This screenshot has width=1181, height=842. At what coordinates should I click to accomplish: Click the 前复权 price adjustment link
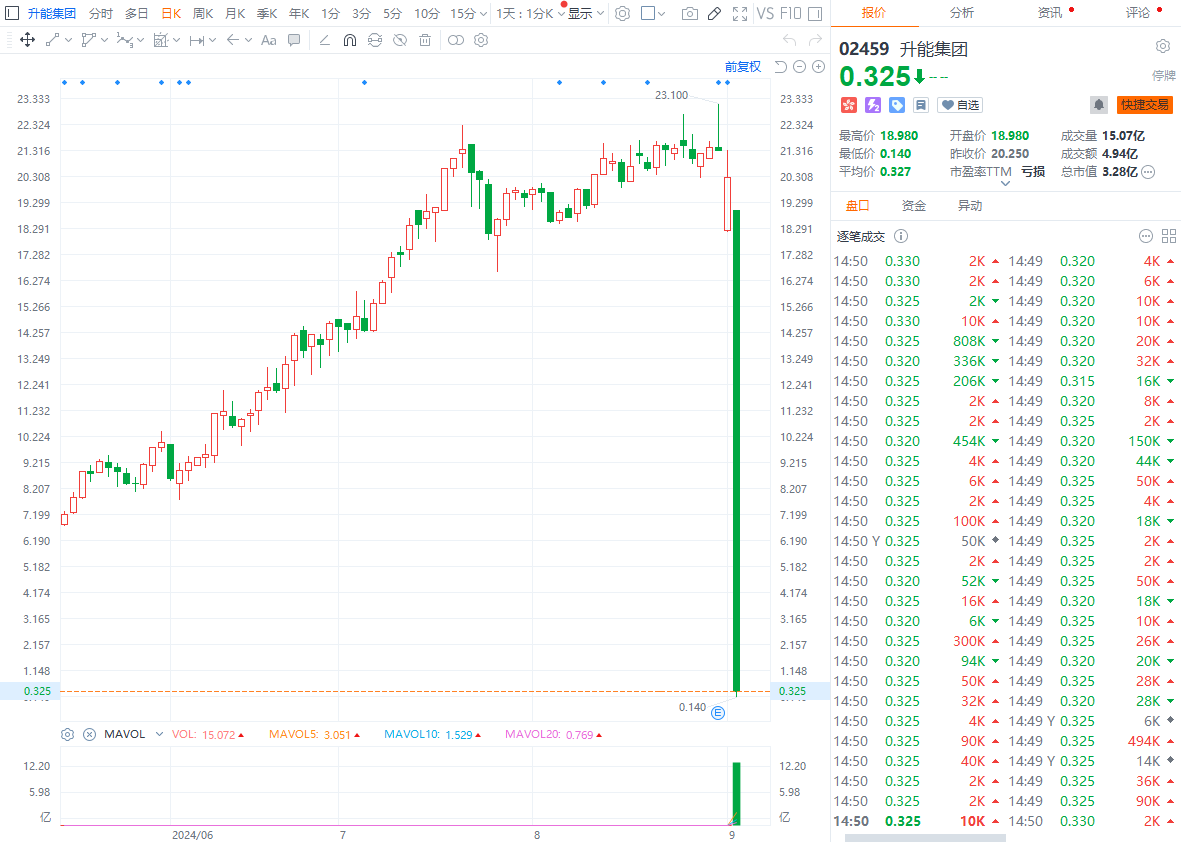[x=743, y=67]
